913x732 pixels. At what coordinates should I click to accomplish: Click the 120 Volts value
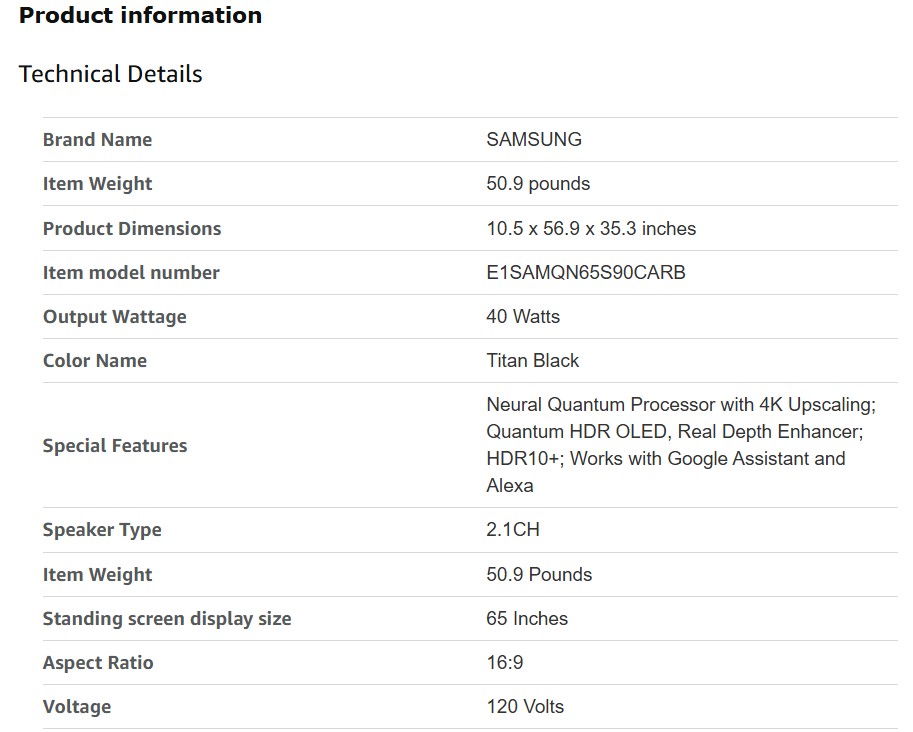coord(525,707)
